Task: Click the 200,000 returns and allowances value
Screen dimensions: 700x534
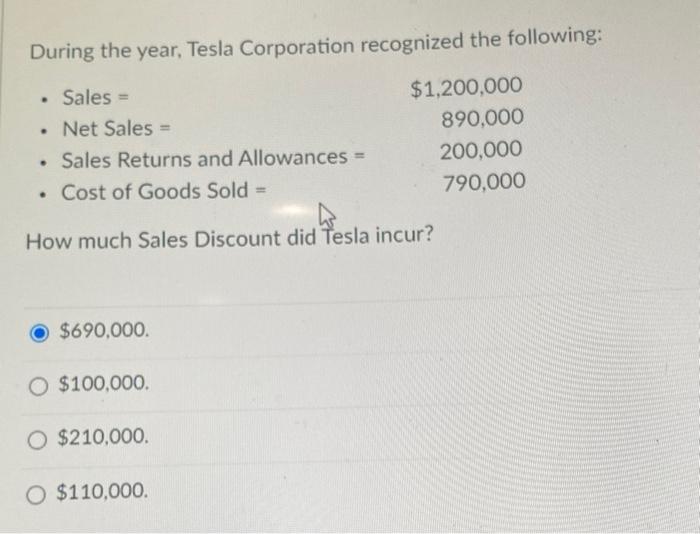Action: pos(481,150)
